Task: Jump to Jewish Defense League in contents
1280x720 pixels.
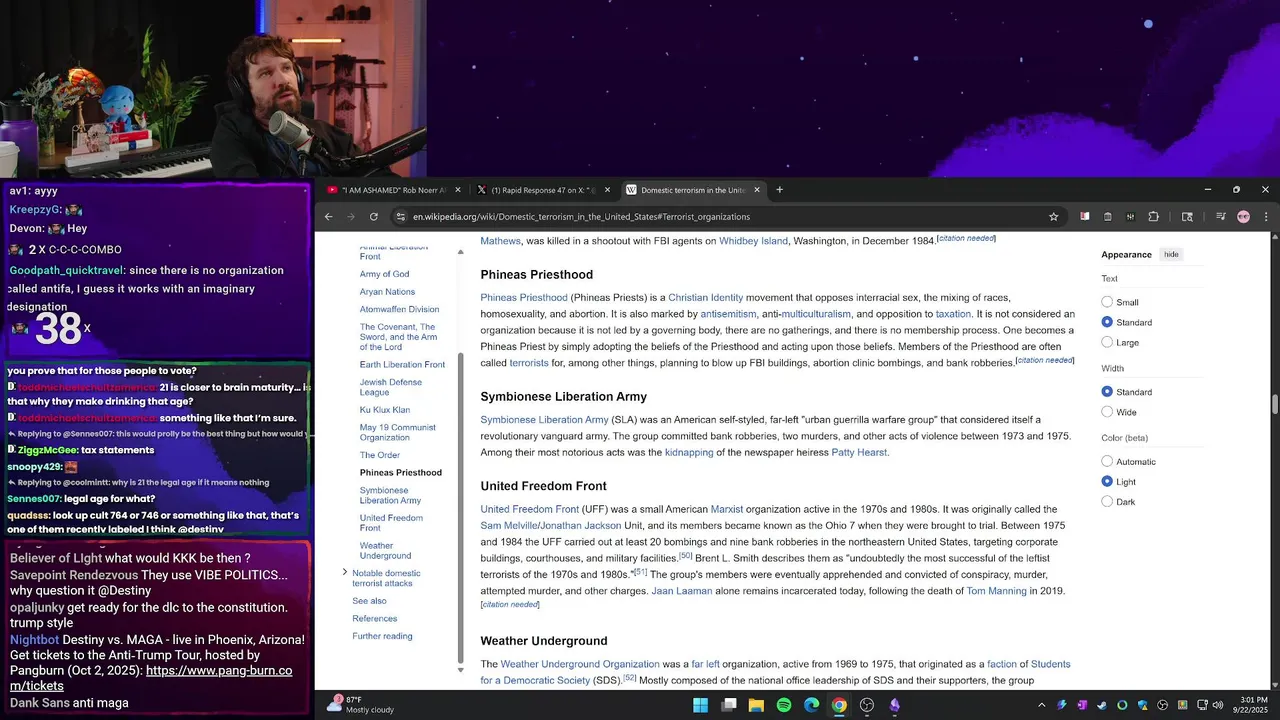Action: pos(391,387)
